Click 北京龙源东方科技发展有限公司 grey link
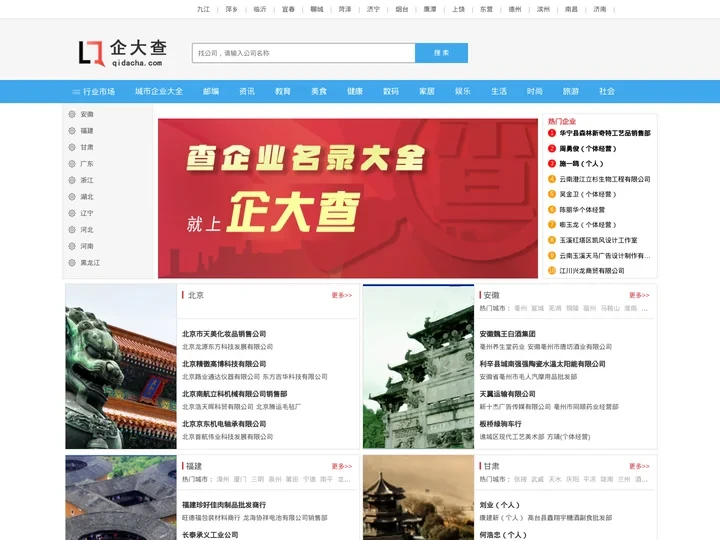720x540 pixels. (x=227, y=347)
